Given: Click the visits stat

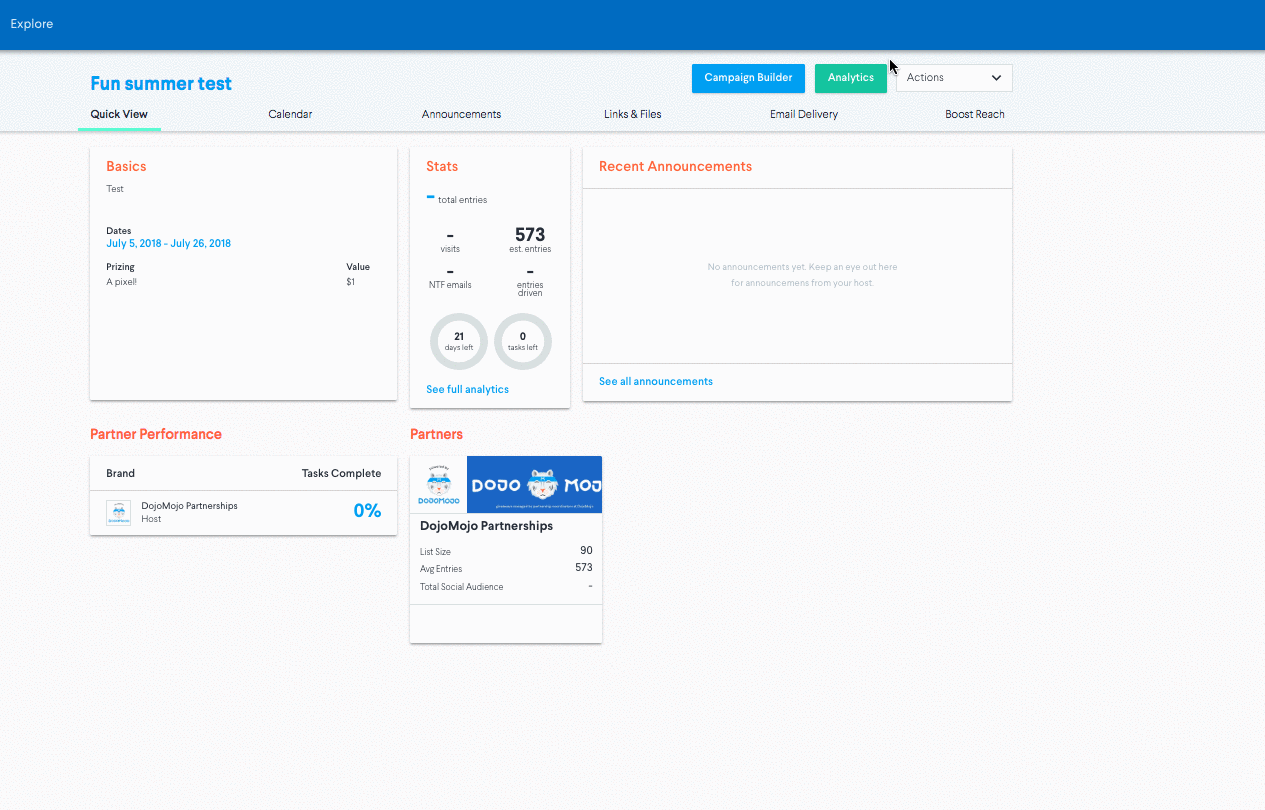Looking at the screenshot, I should point(450,241).
